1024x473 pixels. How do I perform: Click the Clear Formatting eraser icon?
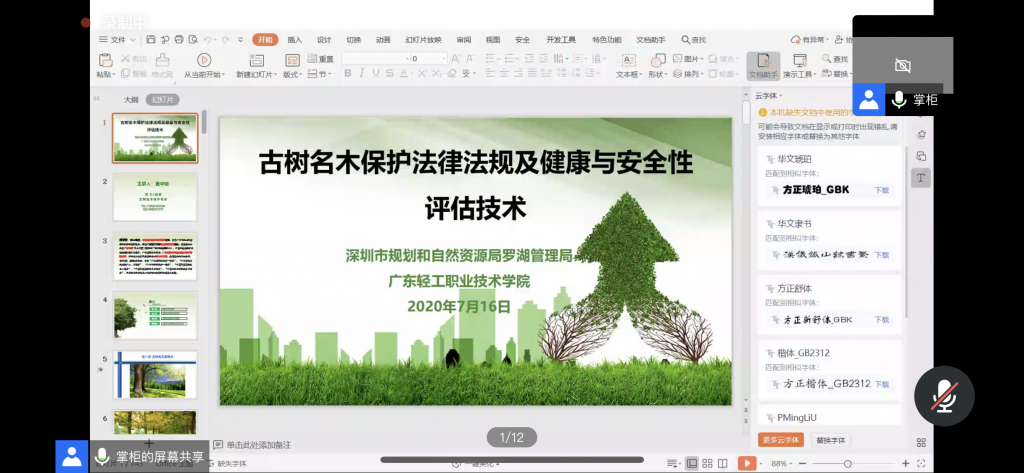[453, 74]
